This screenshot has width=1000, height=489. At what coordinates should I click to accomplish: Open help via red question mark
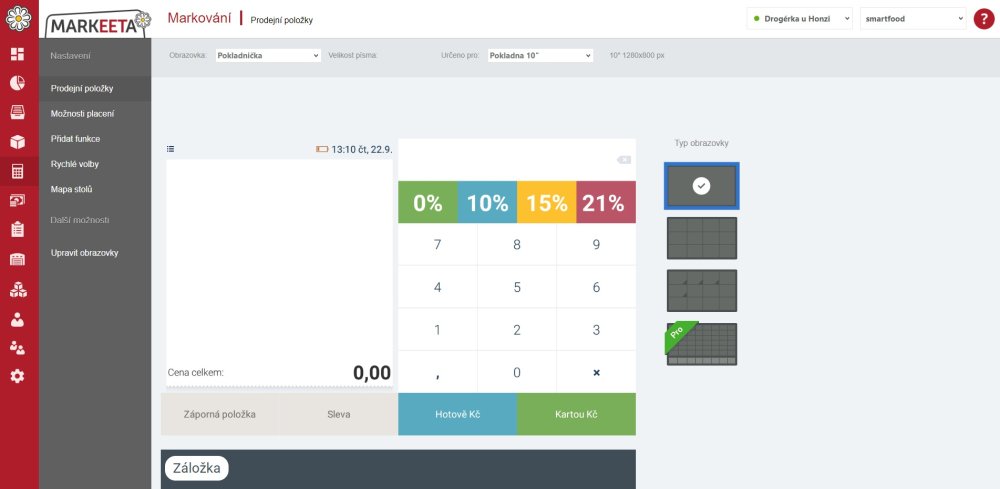(x=983, y=18)
